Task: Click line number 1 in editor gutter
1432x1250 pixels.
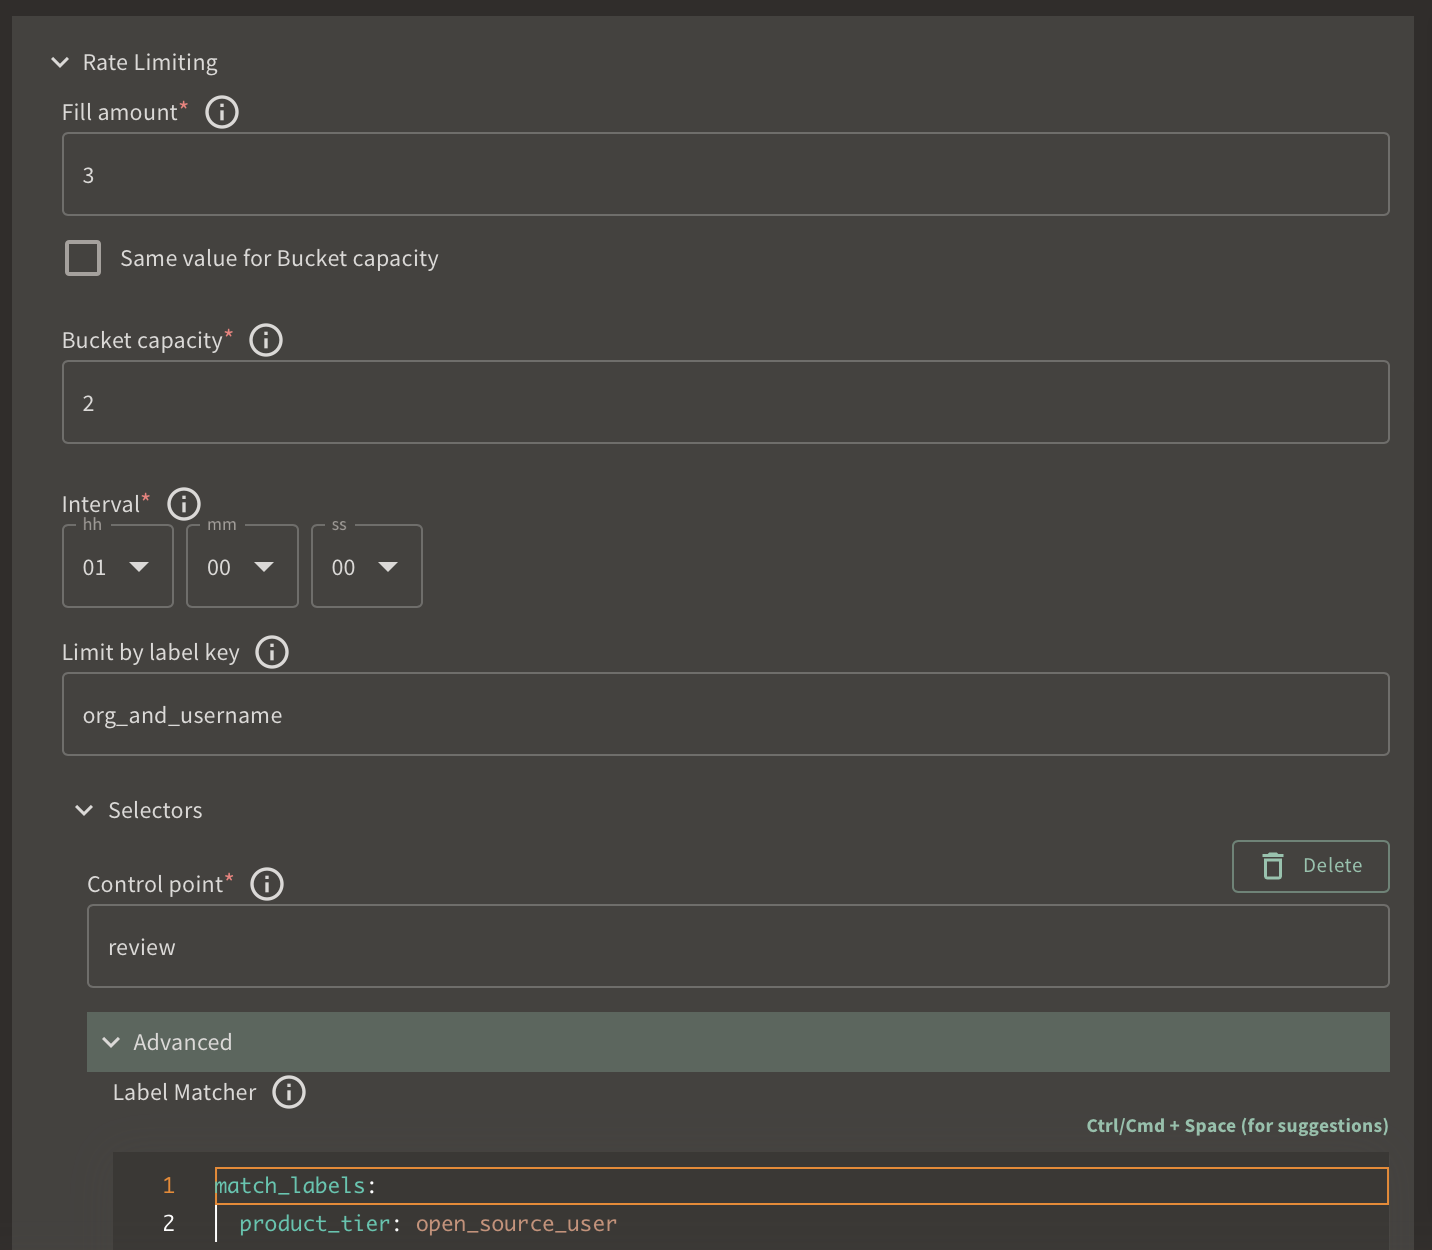Action: pos(168,1186)
